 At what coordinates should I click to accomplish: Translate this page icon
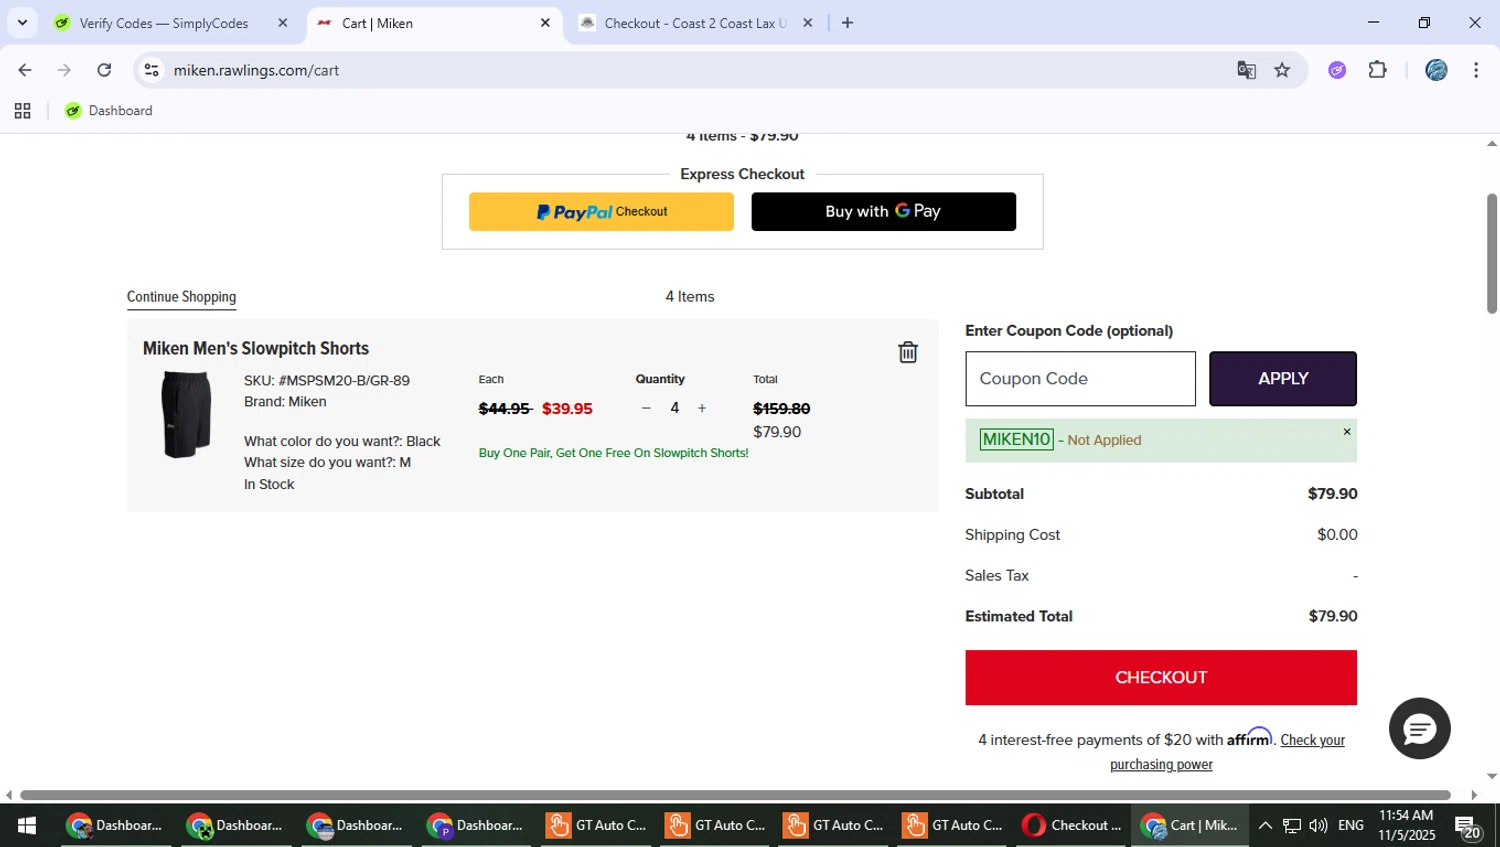[1246, 70]
